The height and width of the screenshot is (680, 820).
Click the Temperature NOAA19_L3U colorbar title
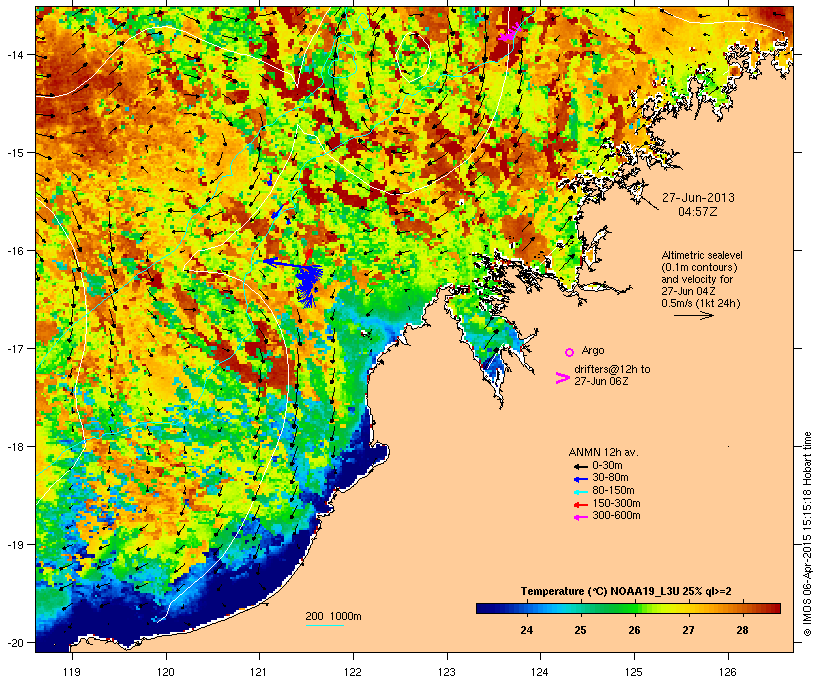click(x=626, y=592)
